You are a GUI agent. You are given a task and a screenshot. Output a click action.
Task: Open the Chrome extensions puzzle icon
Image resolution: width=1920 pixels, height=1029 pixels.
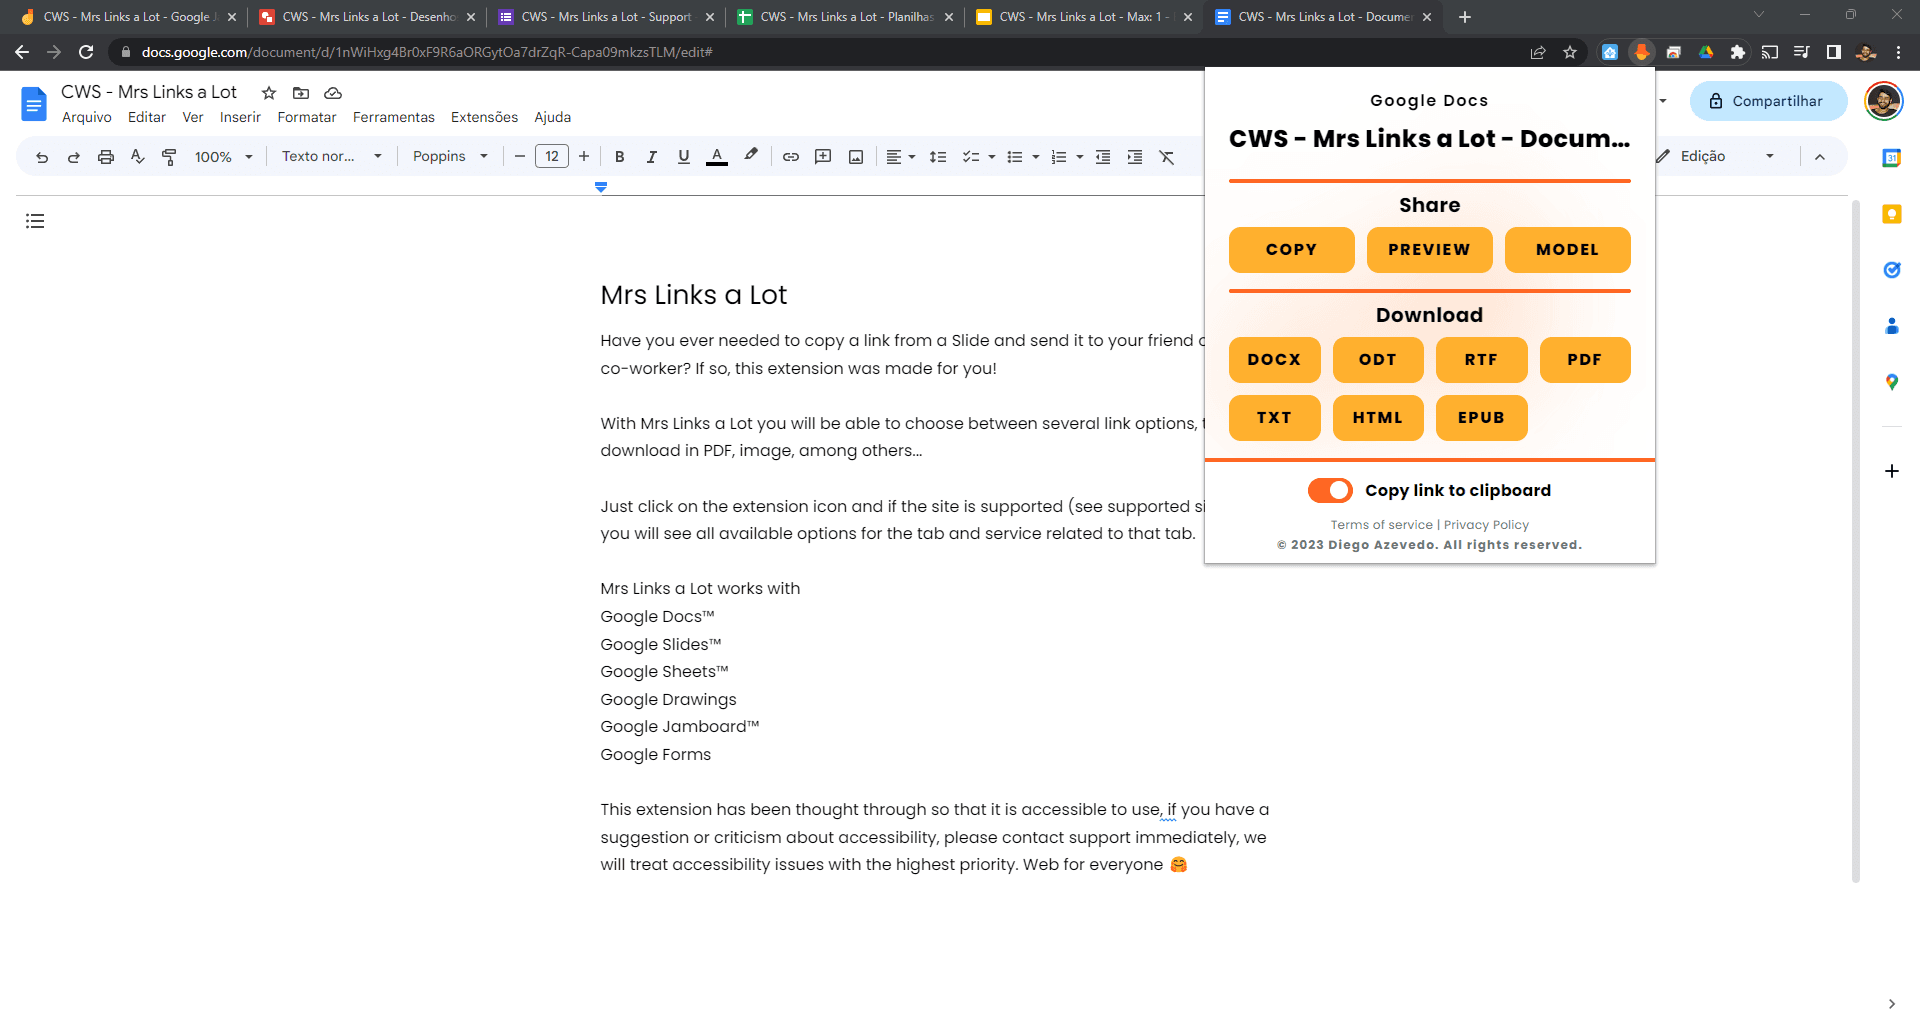1738,52
